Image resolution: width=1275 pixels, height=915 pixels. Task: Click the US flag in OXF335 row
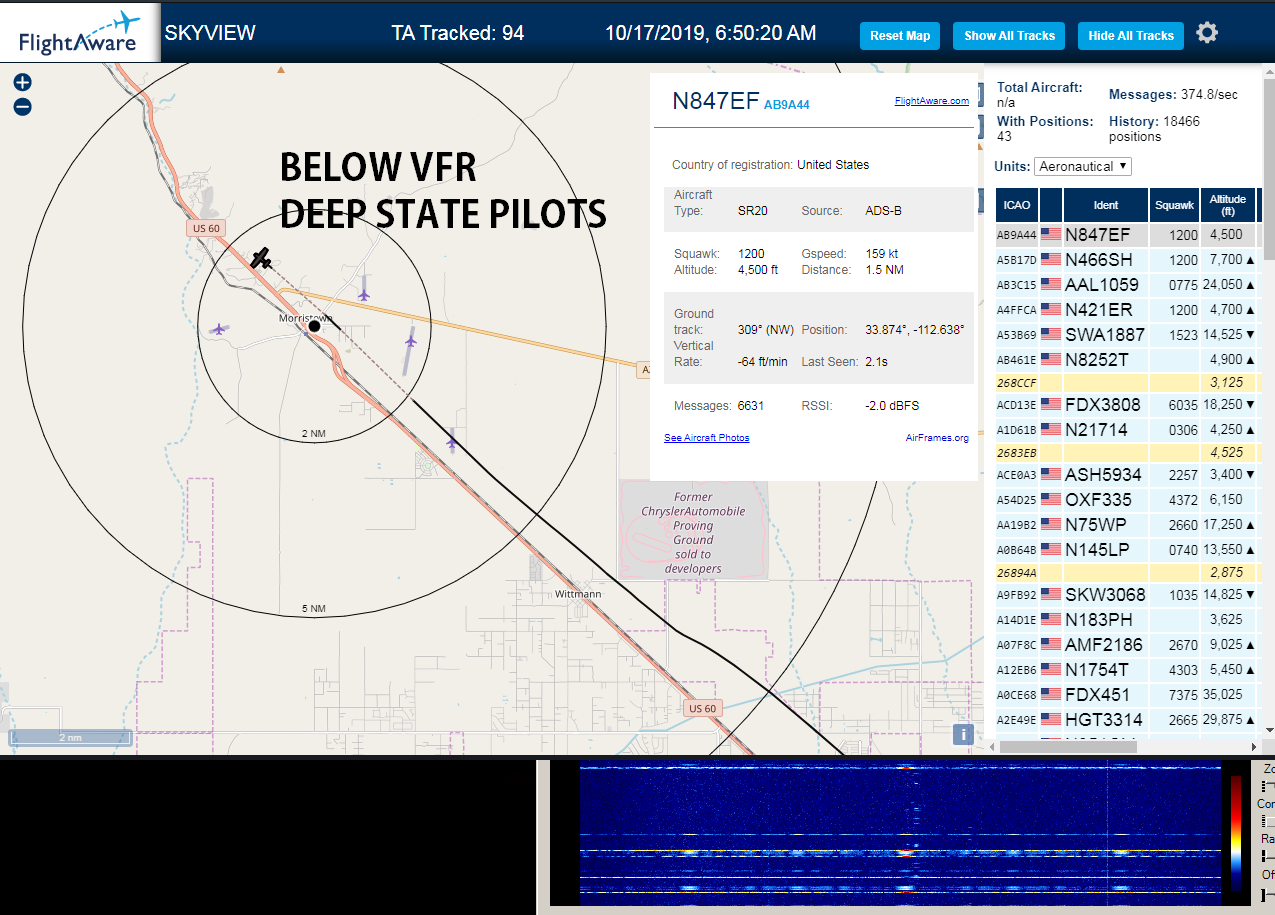pos(1051,499)
